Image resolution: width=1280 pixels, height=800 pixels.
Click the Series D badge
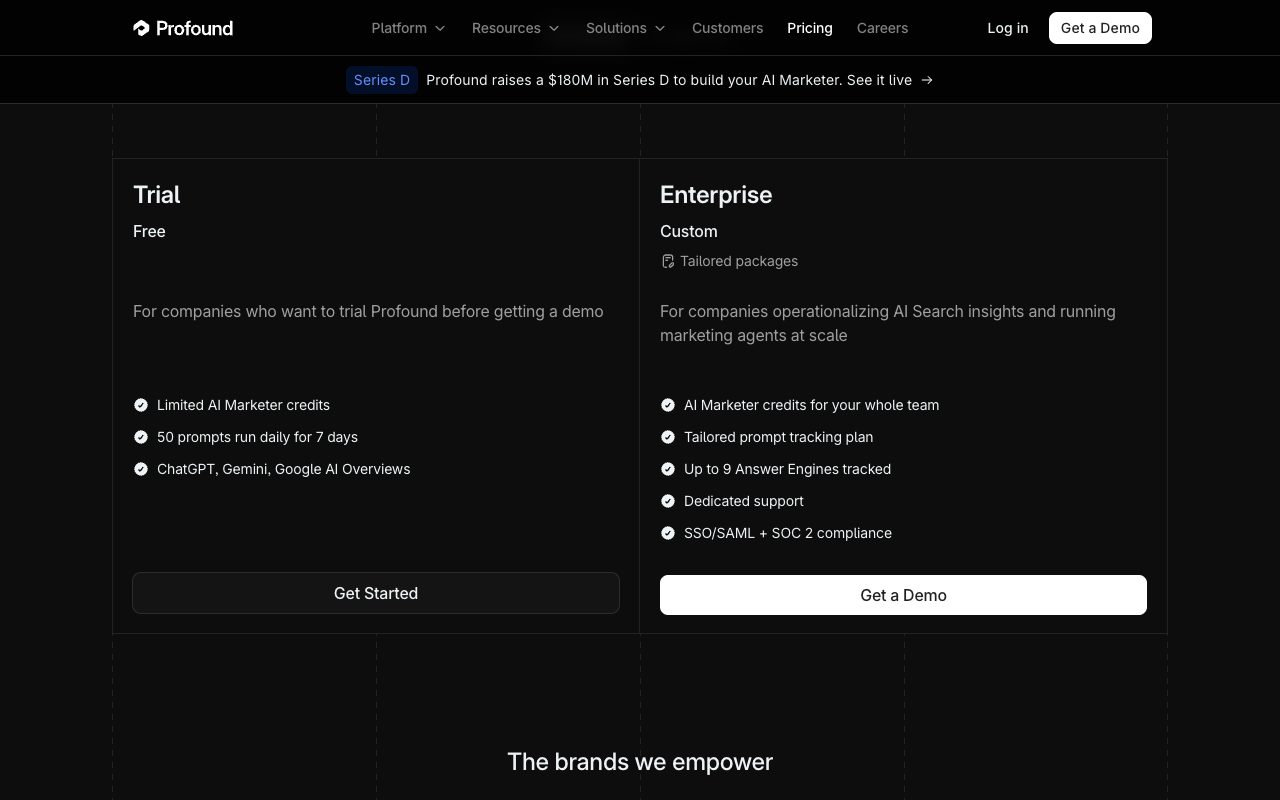[382, 80]
